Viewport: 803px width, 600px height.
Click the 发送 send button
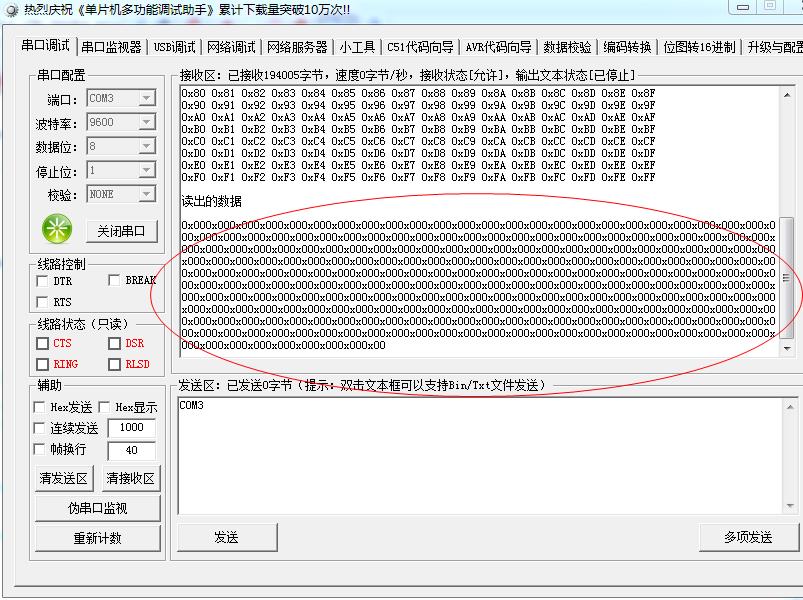coord(226,537)
